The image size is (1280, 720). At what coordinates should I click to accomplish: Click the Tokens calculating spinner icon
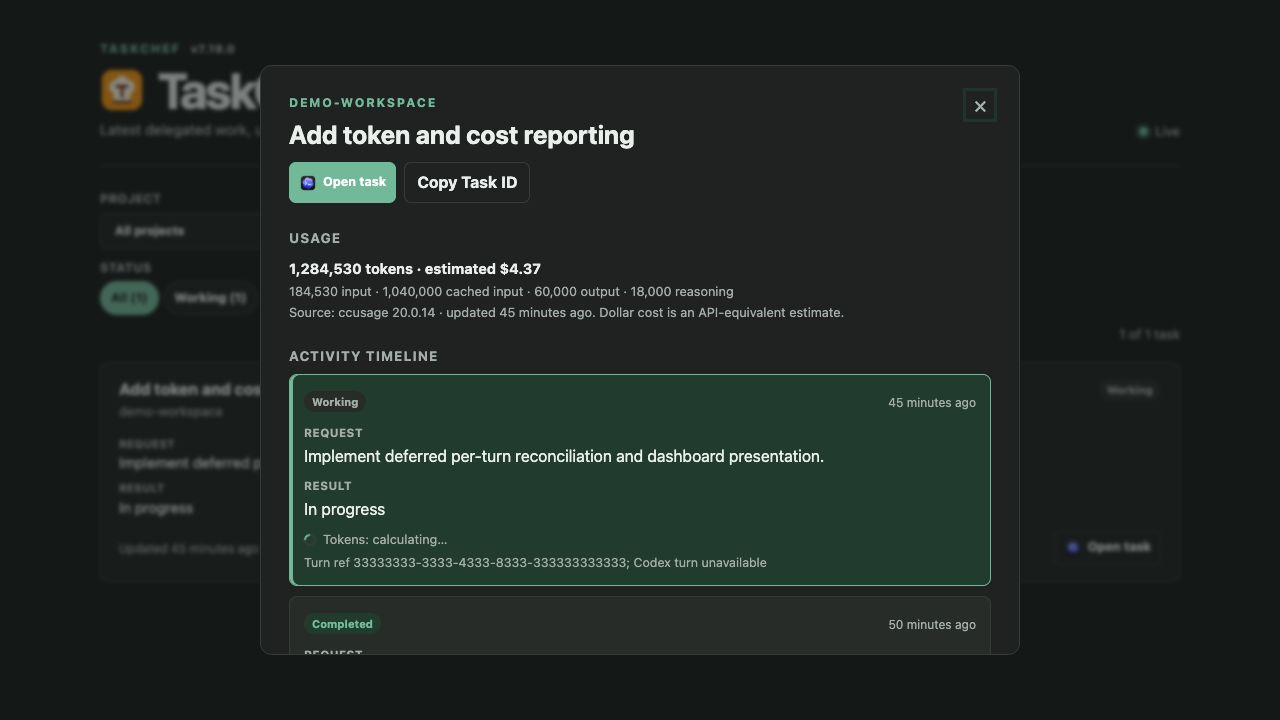(310, 540)
